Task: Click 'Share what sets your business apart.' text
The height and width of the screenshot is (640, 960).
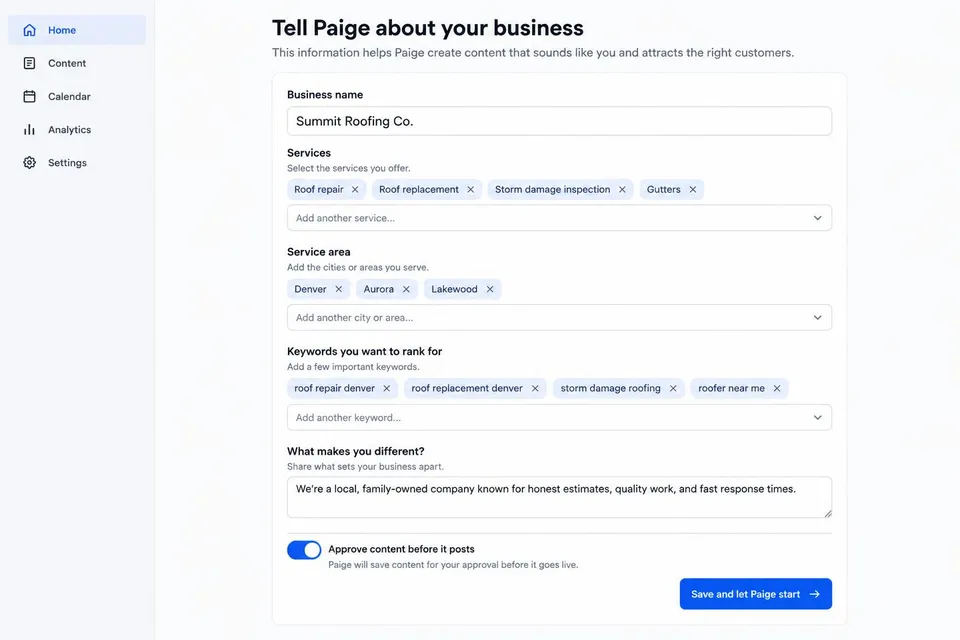Action: pos(365,466)
